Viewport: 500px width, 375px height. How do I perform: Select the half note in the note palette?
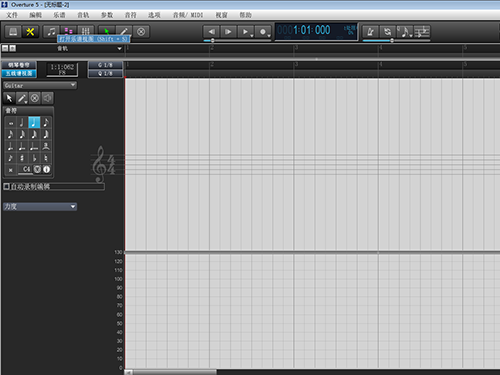point(22,123)
